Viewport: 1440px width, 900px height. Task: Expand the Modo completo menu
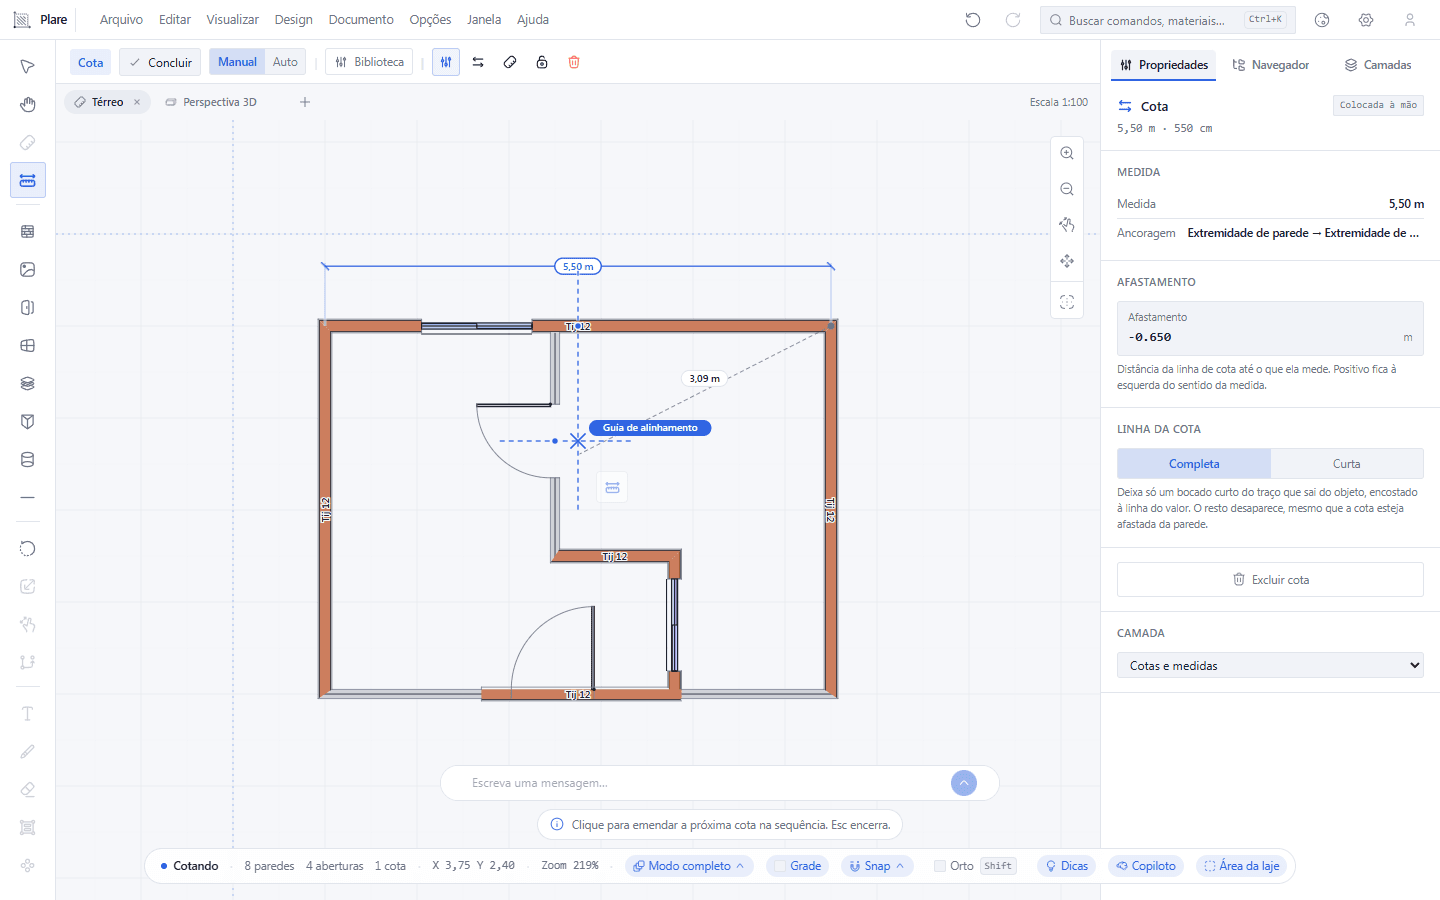coord(689,866)
